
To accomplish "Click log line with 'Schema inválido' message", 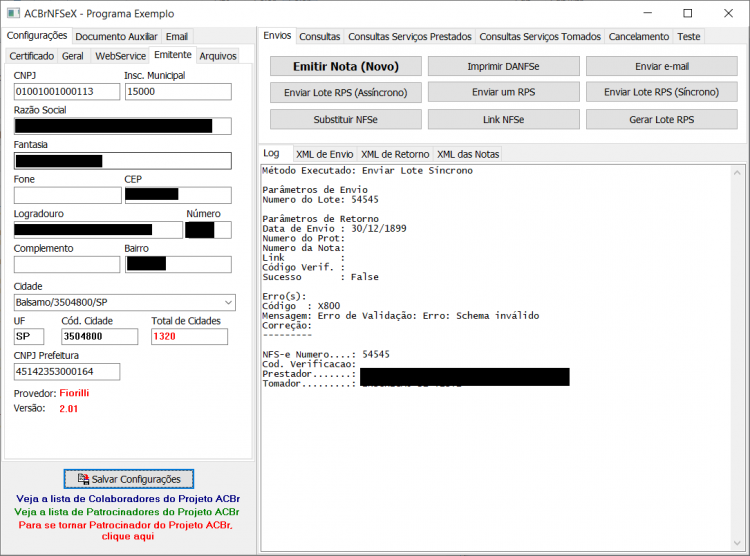I will 401,316.
